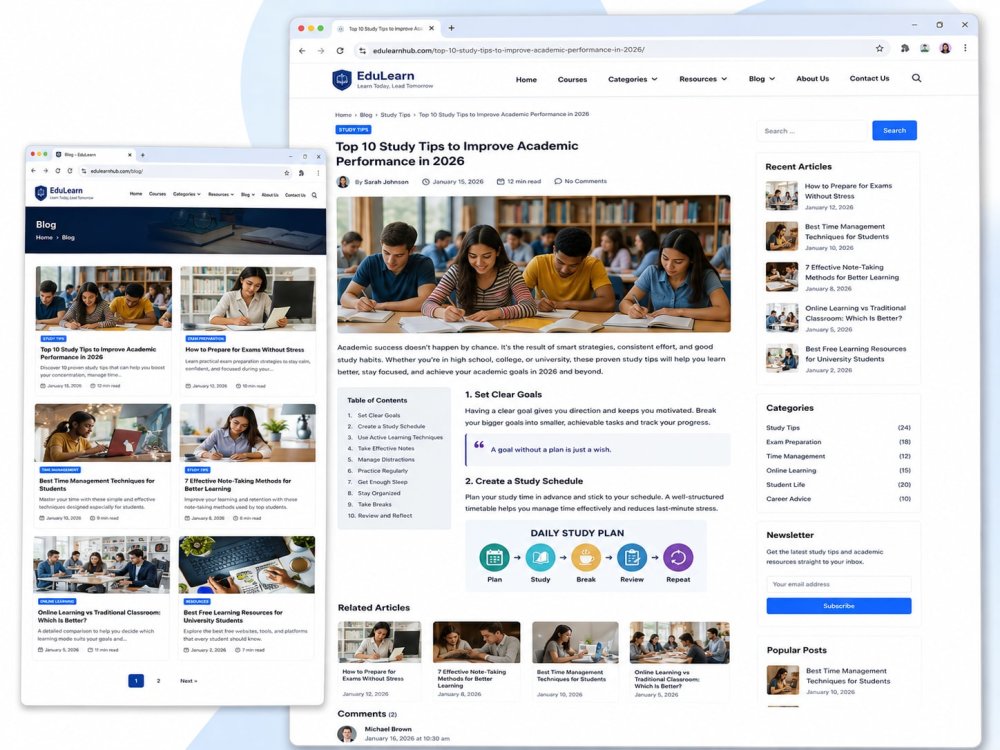Open a new tab in the article browser window
1000x750 pixels.
452,28
